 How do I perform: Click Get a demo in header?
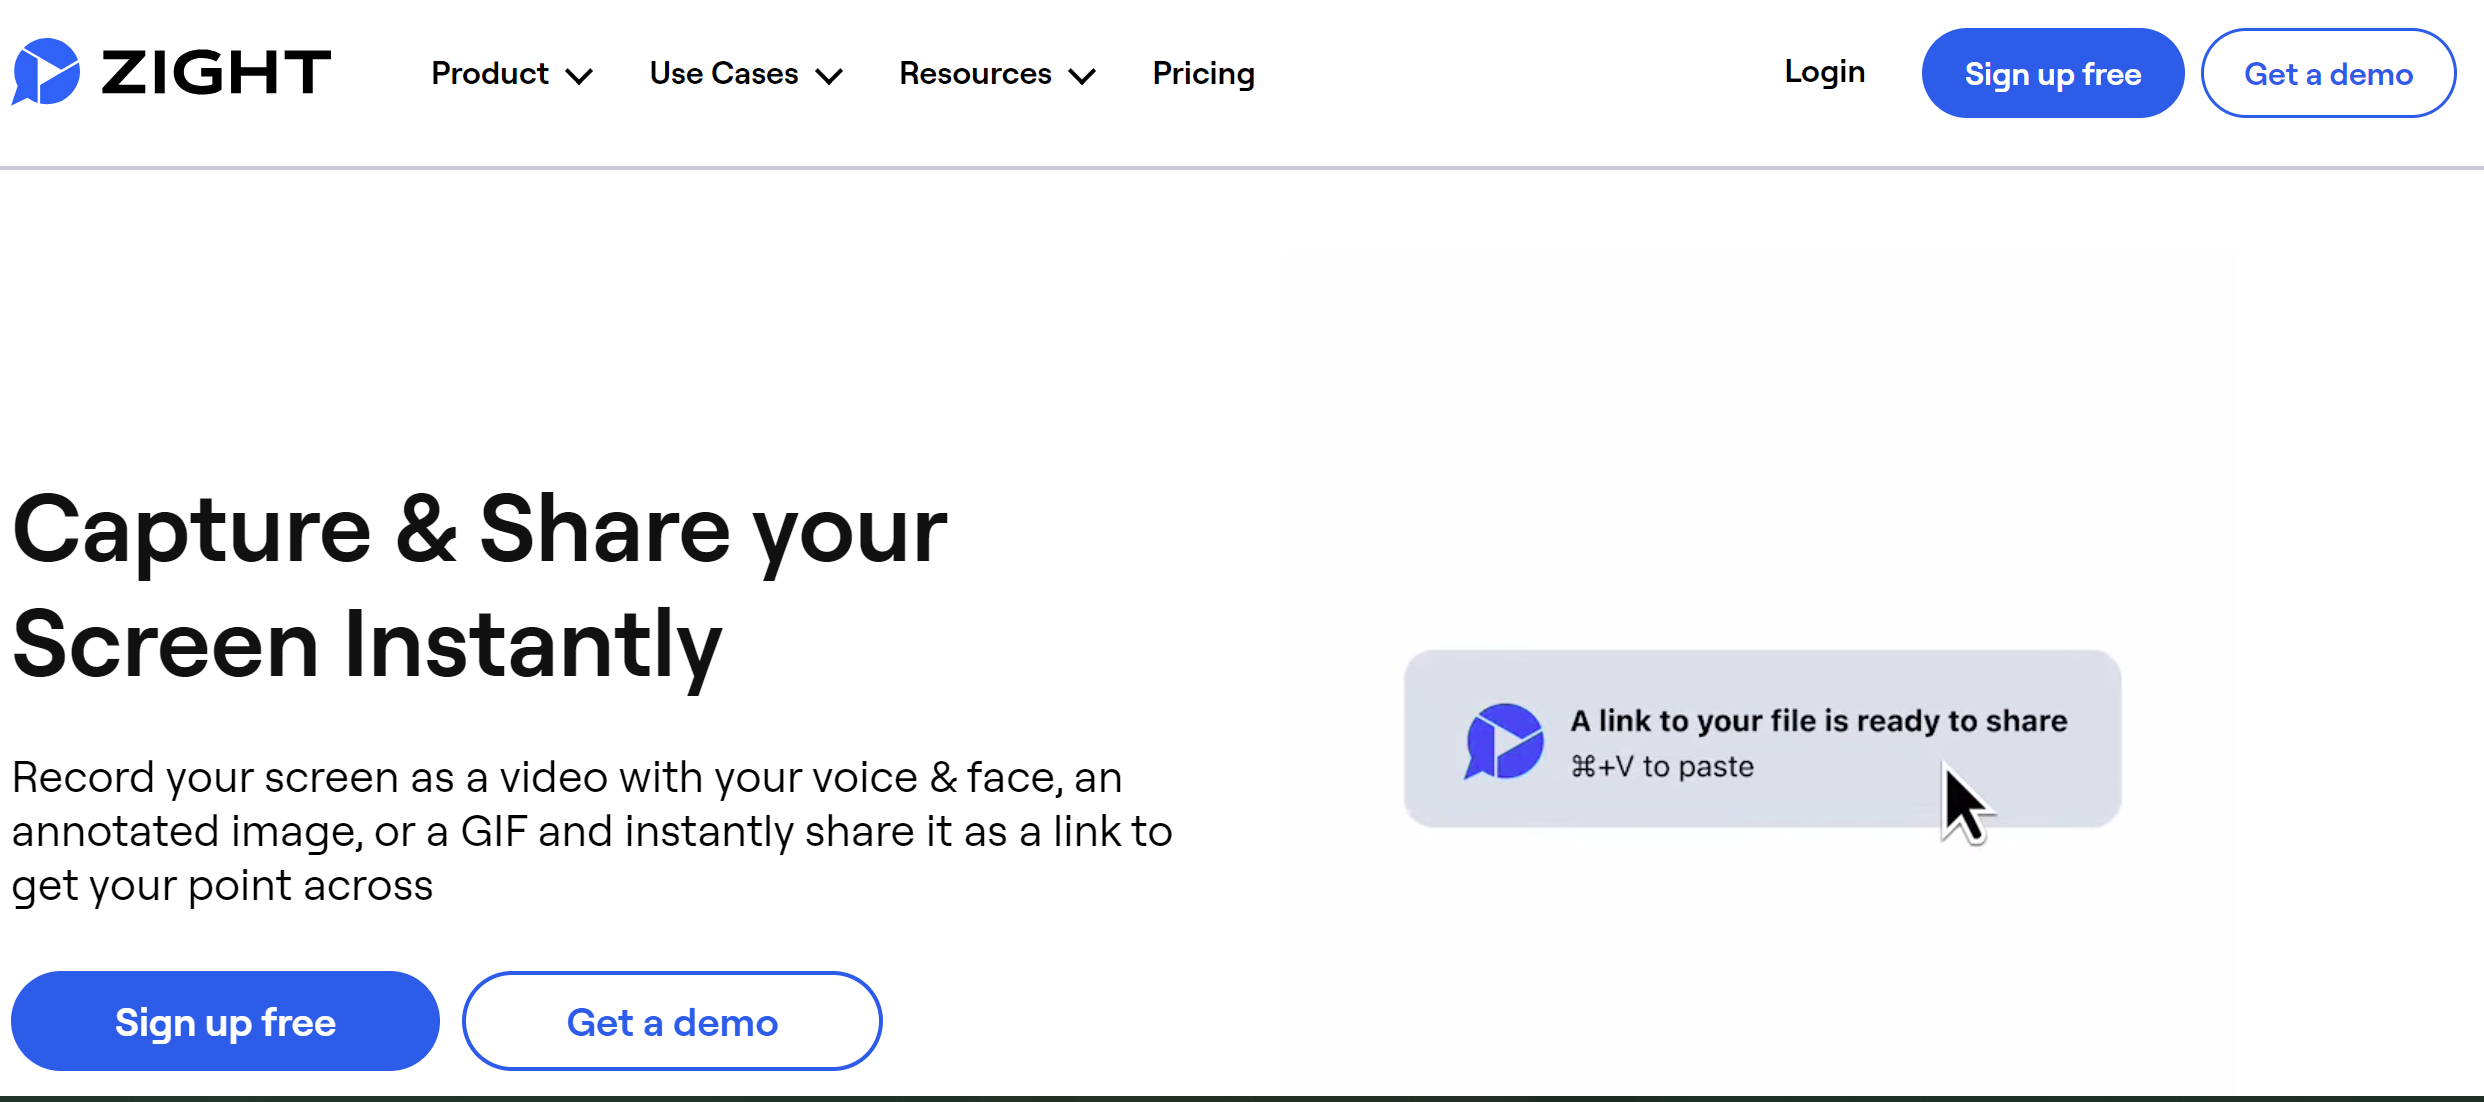point(2328,73)
